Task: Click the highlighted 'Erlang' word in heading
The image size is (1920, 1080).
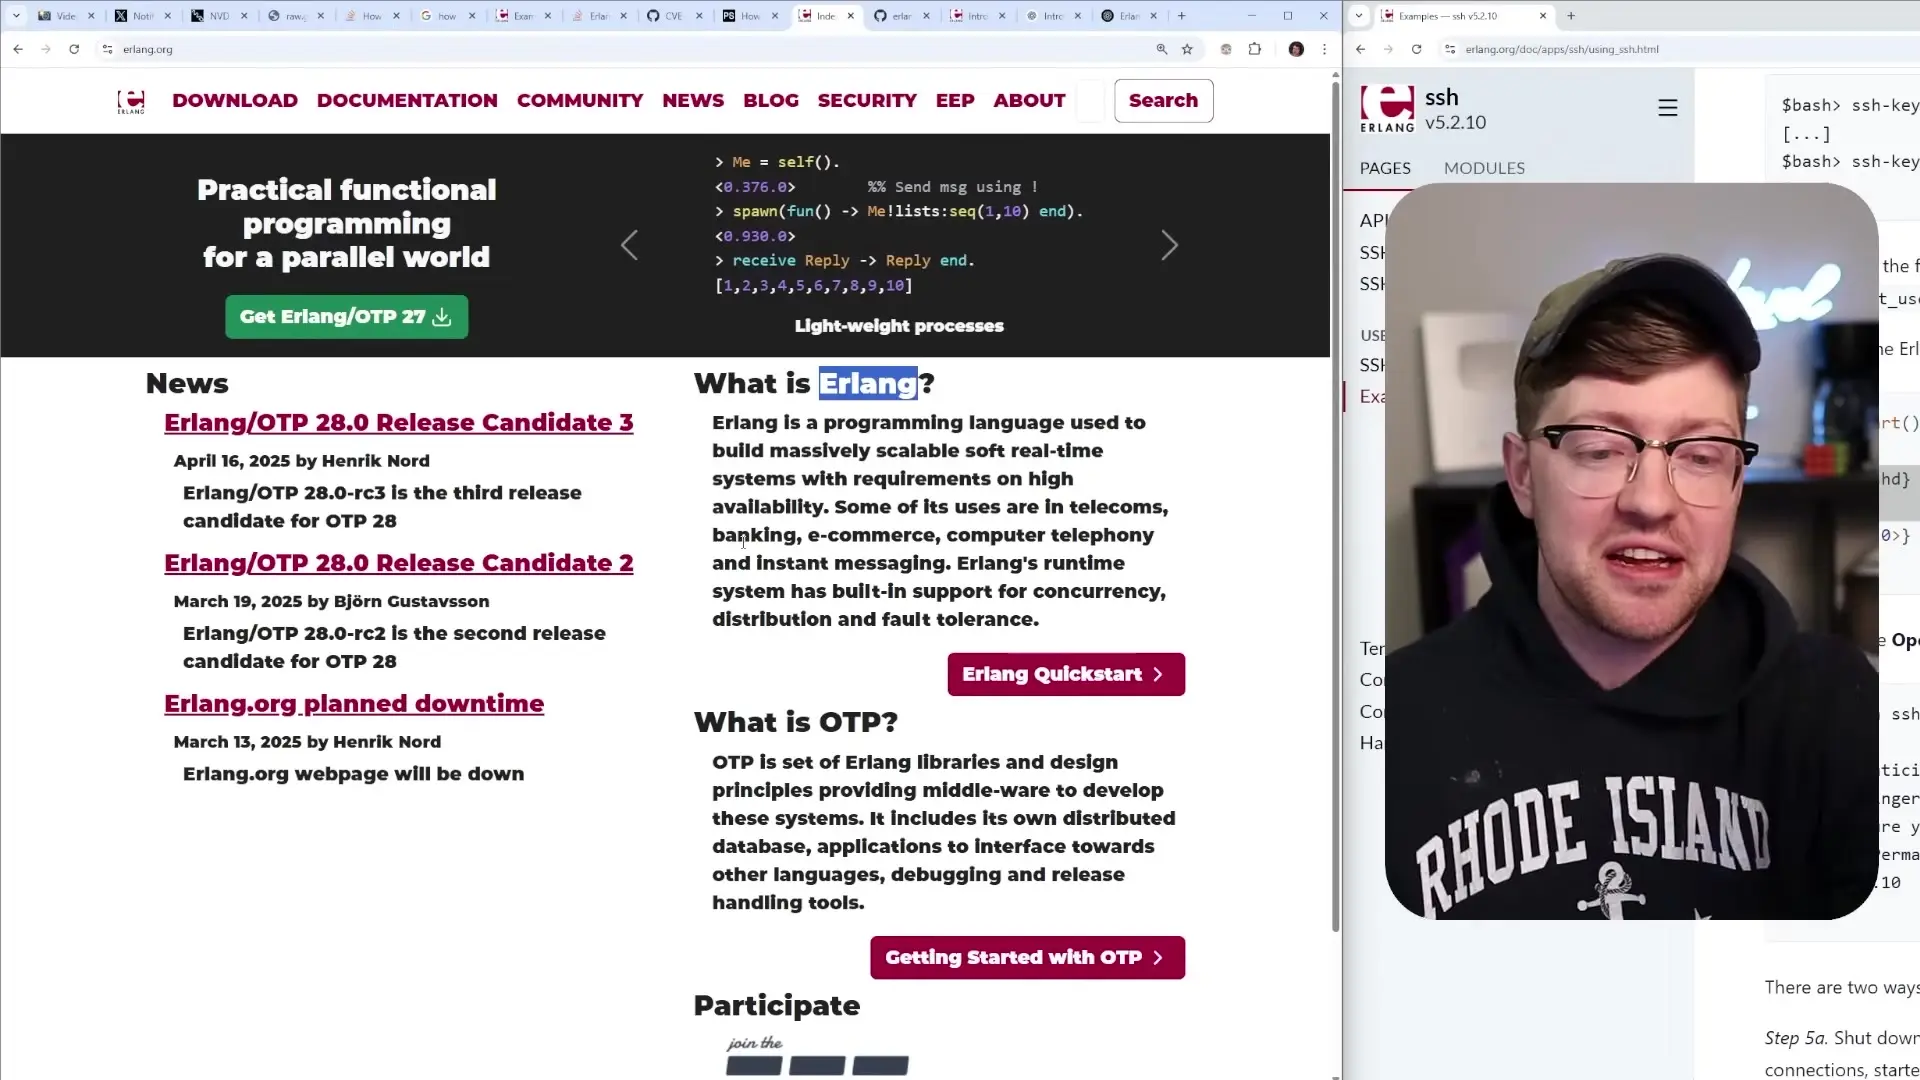Action: (x=868, y=383)
